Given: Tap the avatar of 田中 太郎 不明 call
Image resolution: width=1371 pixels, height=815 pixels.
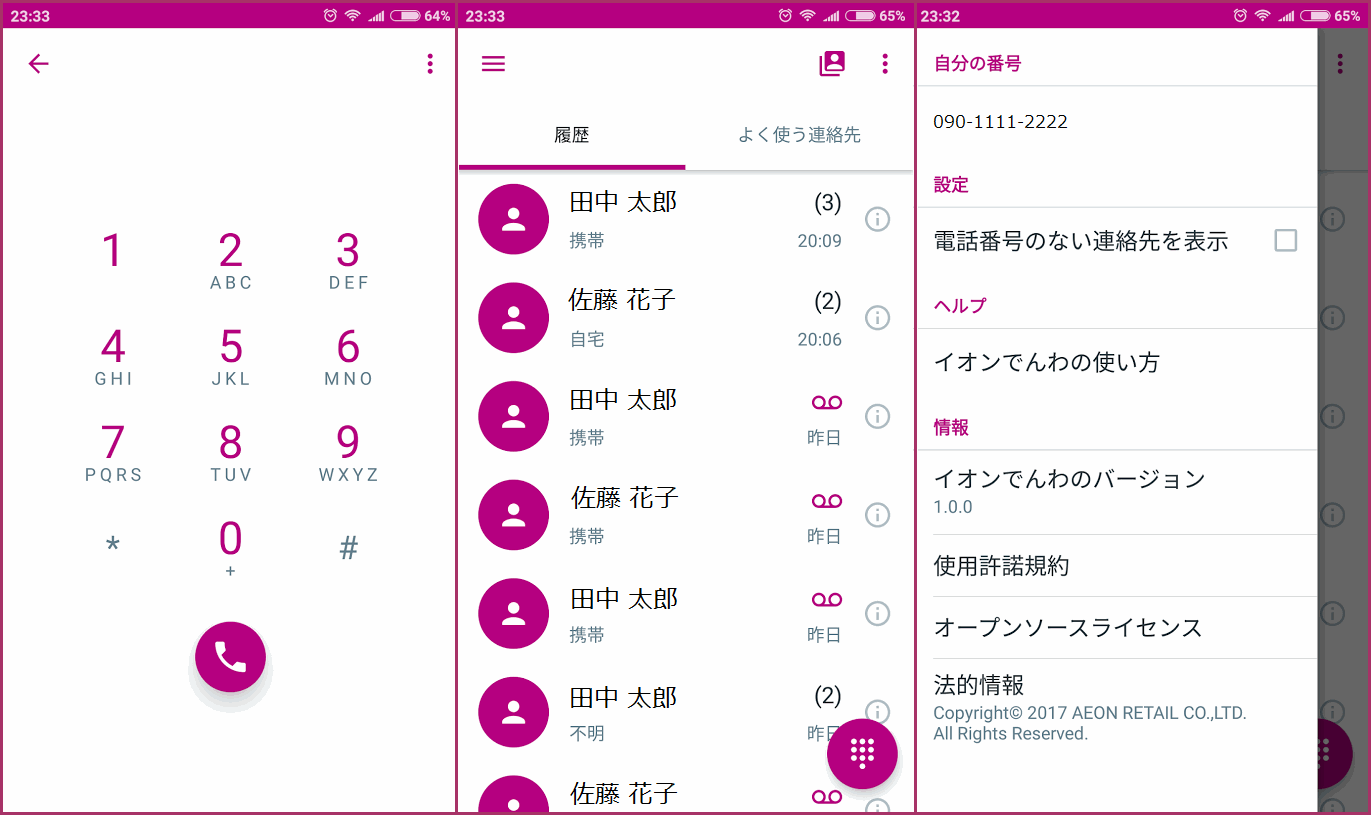Looking at the screenshot, I should 514,712.
